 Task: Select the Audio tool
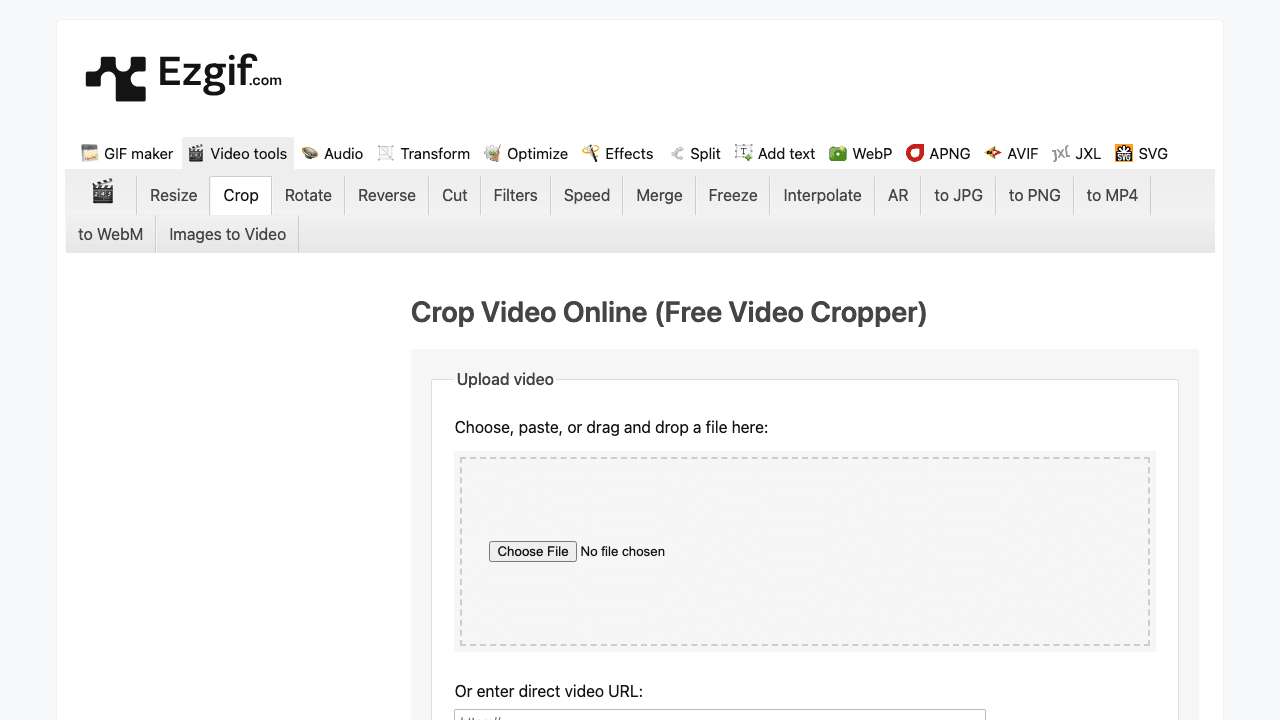point(333,153)
